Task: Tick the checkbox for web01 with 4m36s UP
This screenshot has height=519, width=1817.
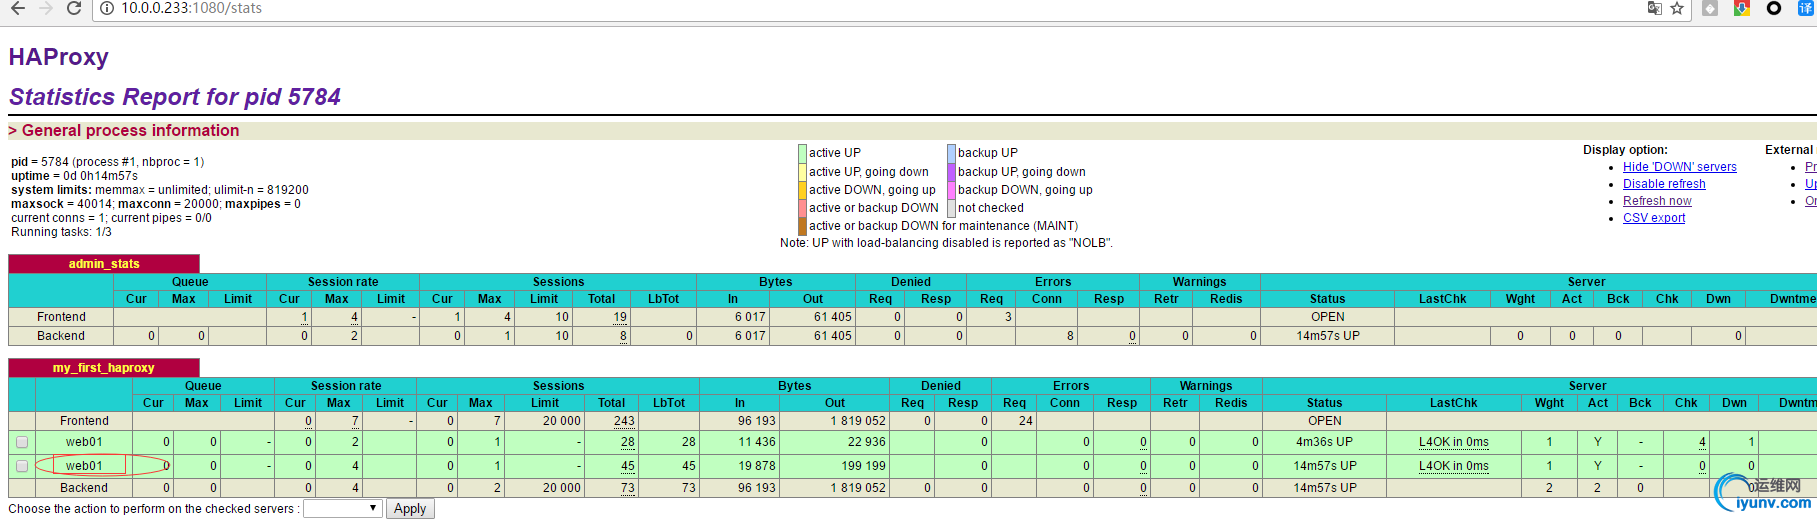Action: 22,442
